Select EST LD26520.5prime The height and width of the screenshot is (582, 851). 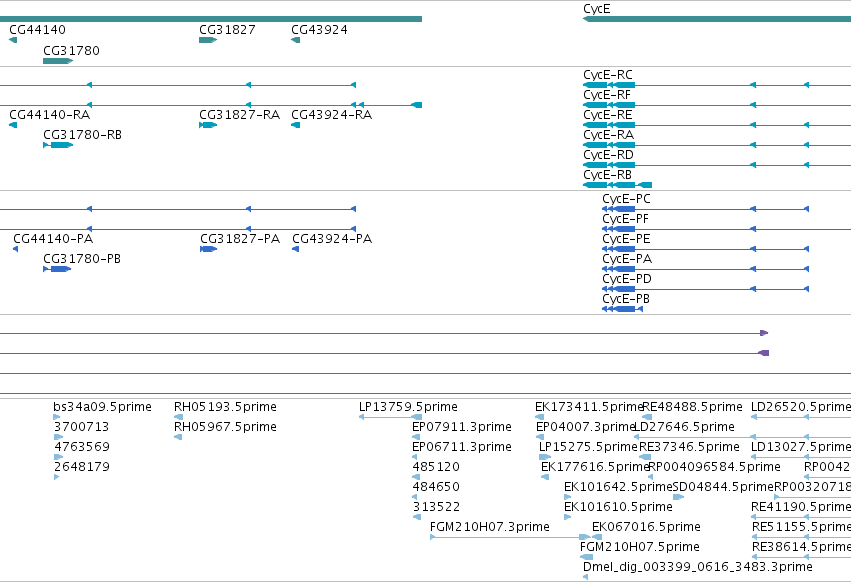[801, 407]
